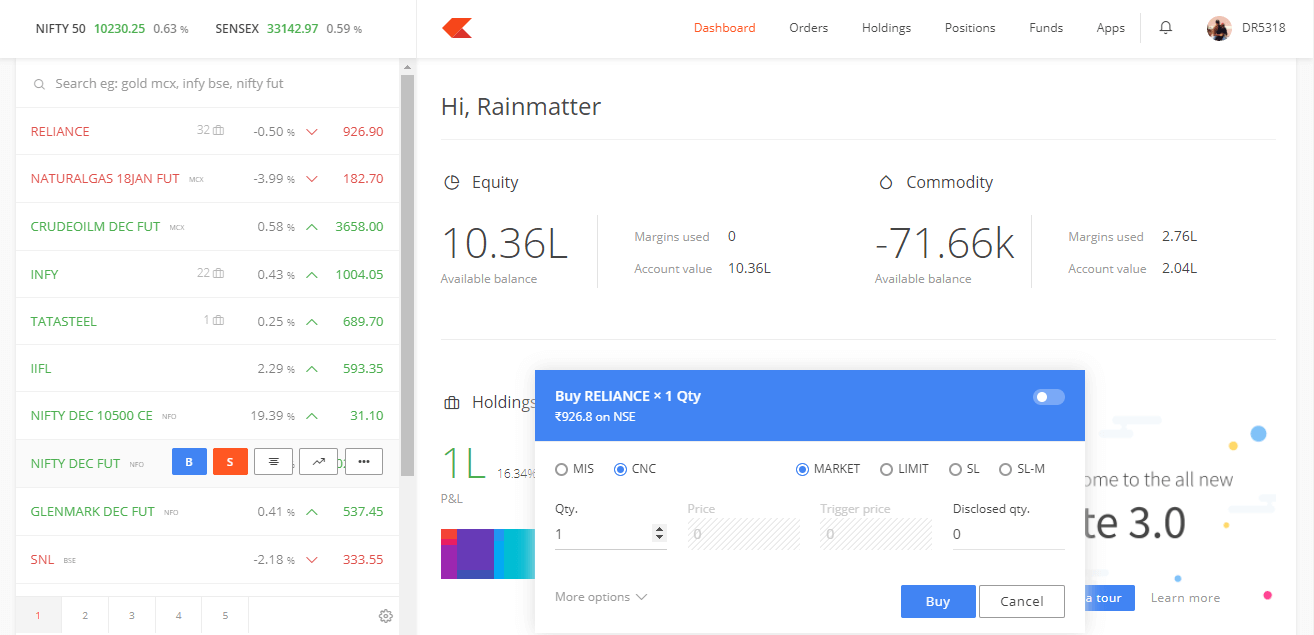
Task: Click the purple block in holdings chart
Action: click(x=476, y=550)
